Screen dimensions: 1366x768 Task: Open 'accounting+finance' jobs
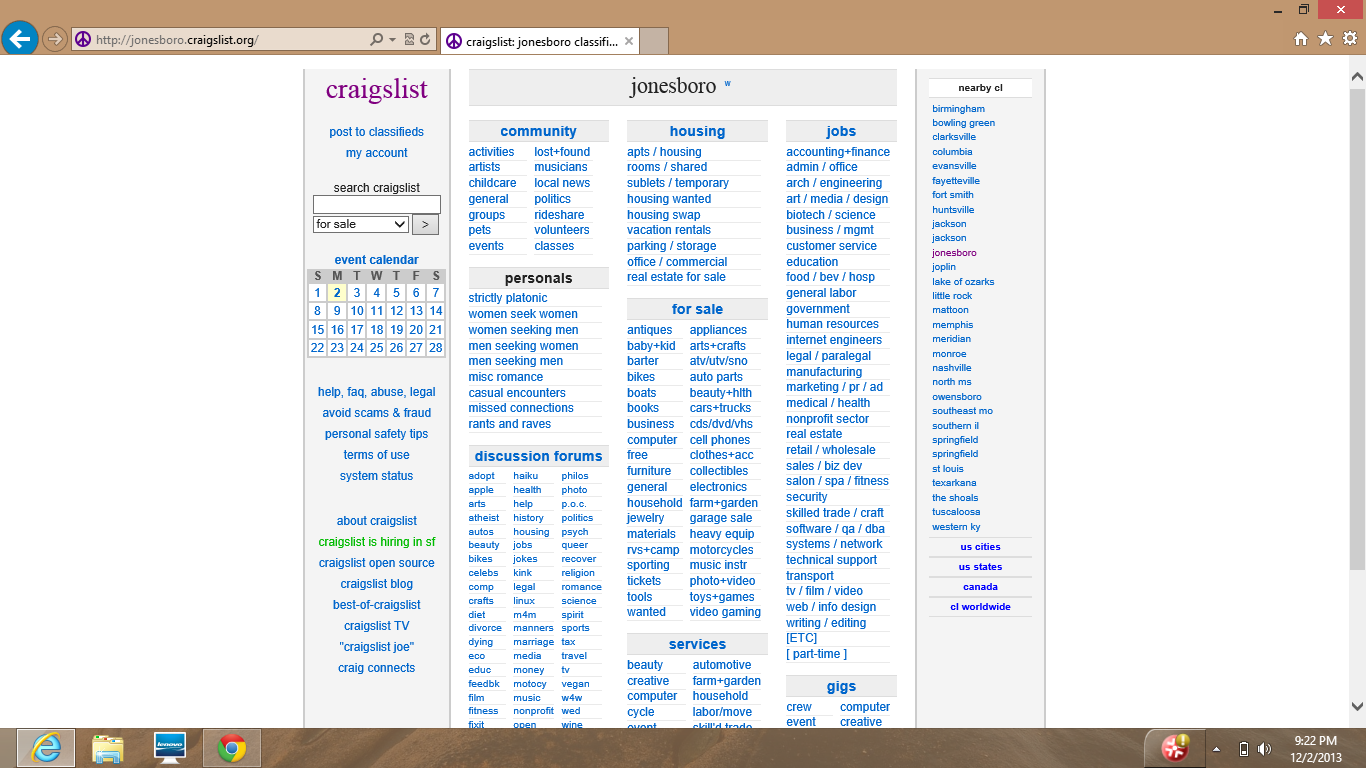[838, 152]
